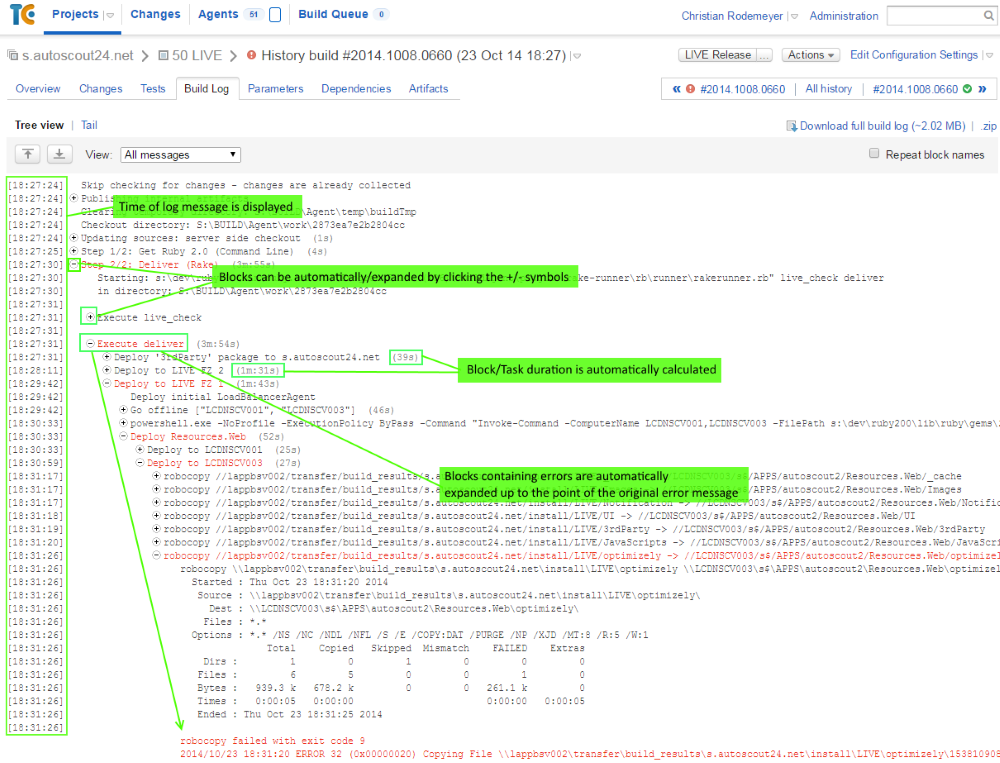Collapse the Execute deliver block

[x=91, y=343]
